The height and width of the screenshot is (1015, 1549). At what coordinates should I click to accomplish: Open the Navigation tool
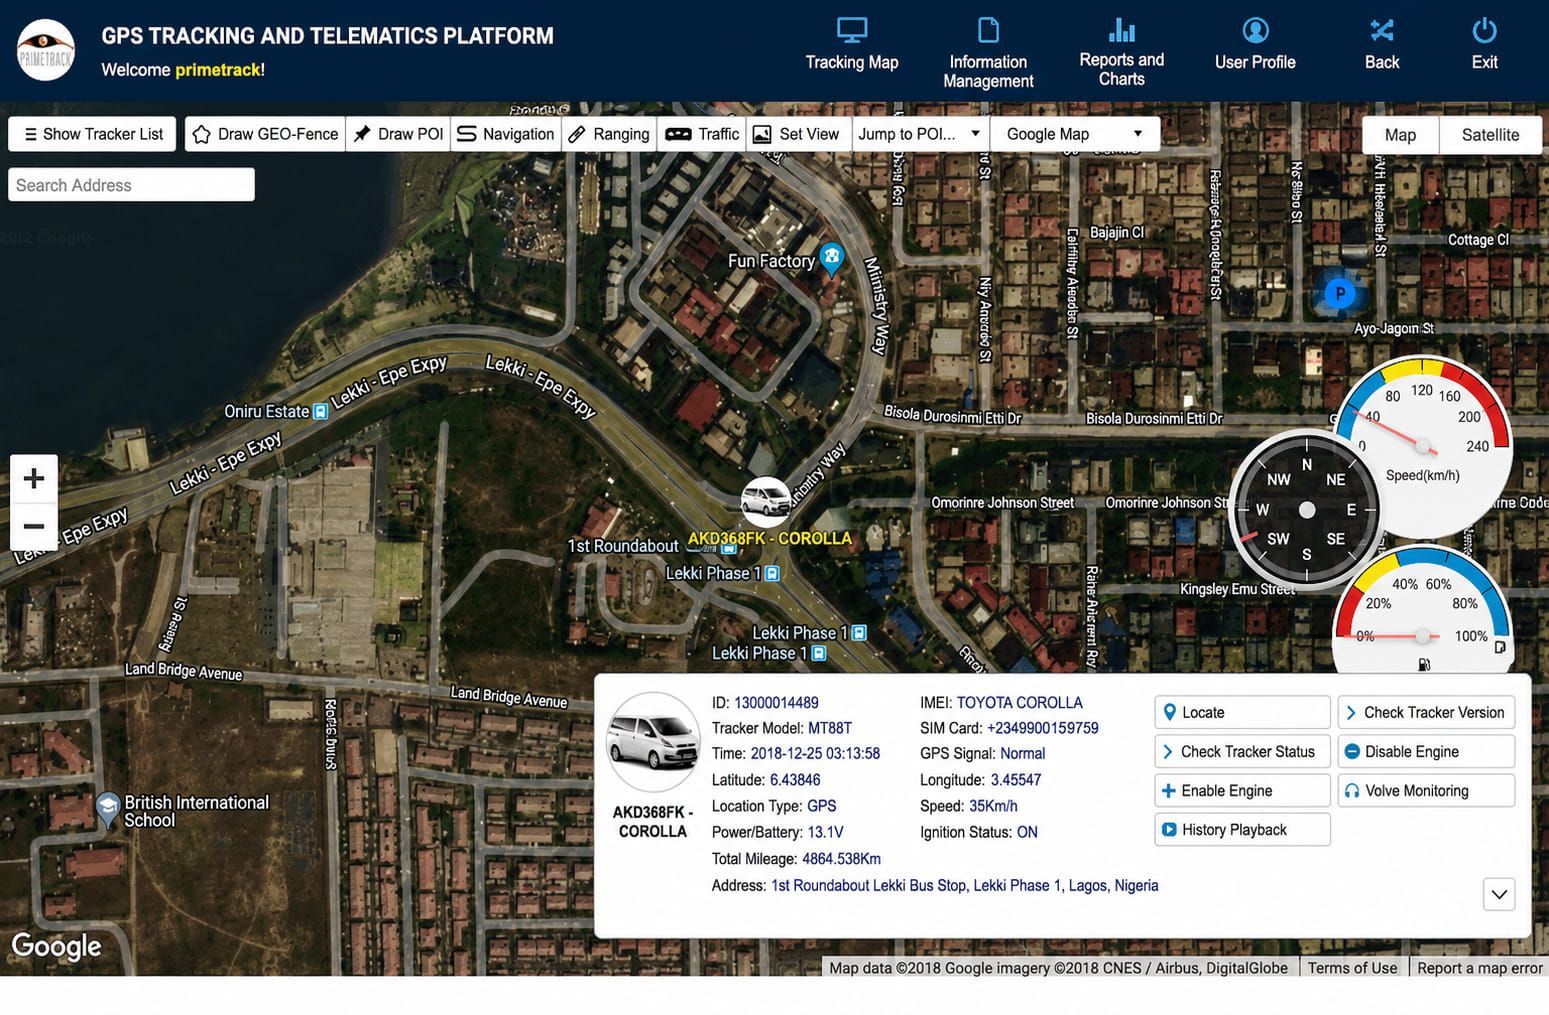click(x=506, y=134)
